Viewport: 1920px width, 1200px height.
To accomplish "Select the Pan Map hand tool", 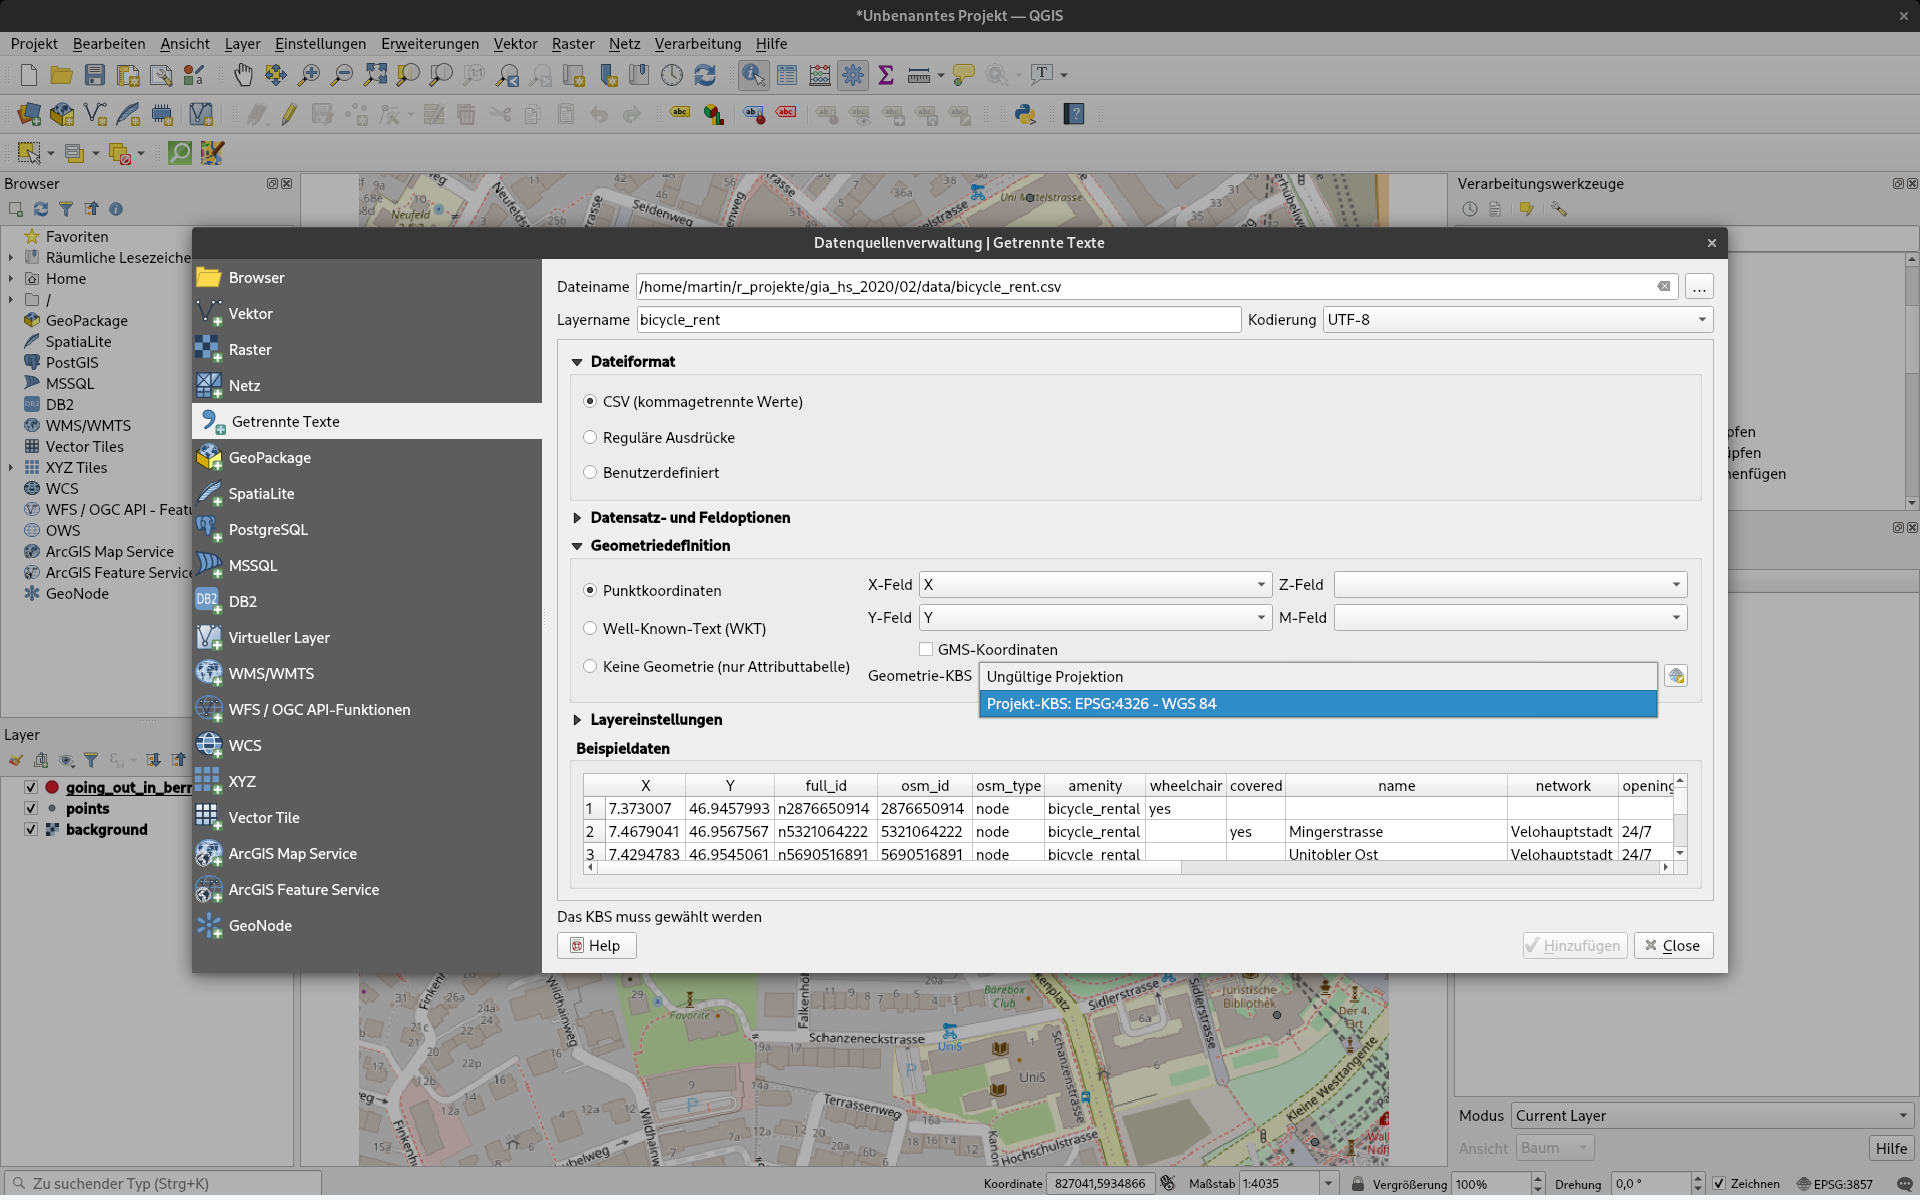I will (243, 75).
